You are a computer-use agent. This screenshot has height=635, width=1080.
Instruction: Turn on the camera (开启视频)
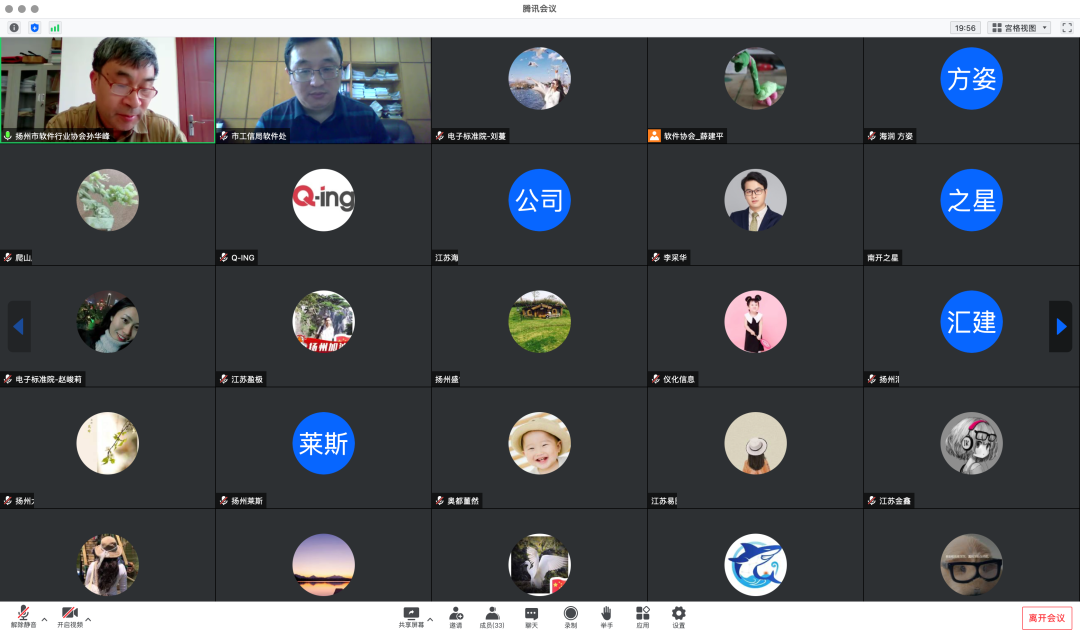click(69, 615)
